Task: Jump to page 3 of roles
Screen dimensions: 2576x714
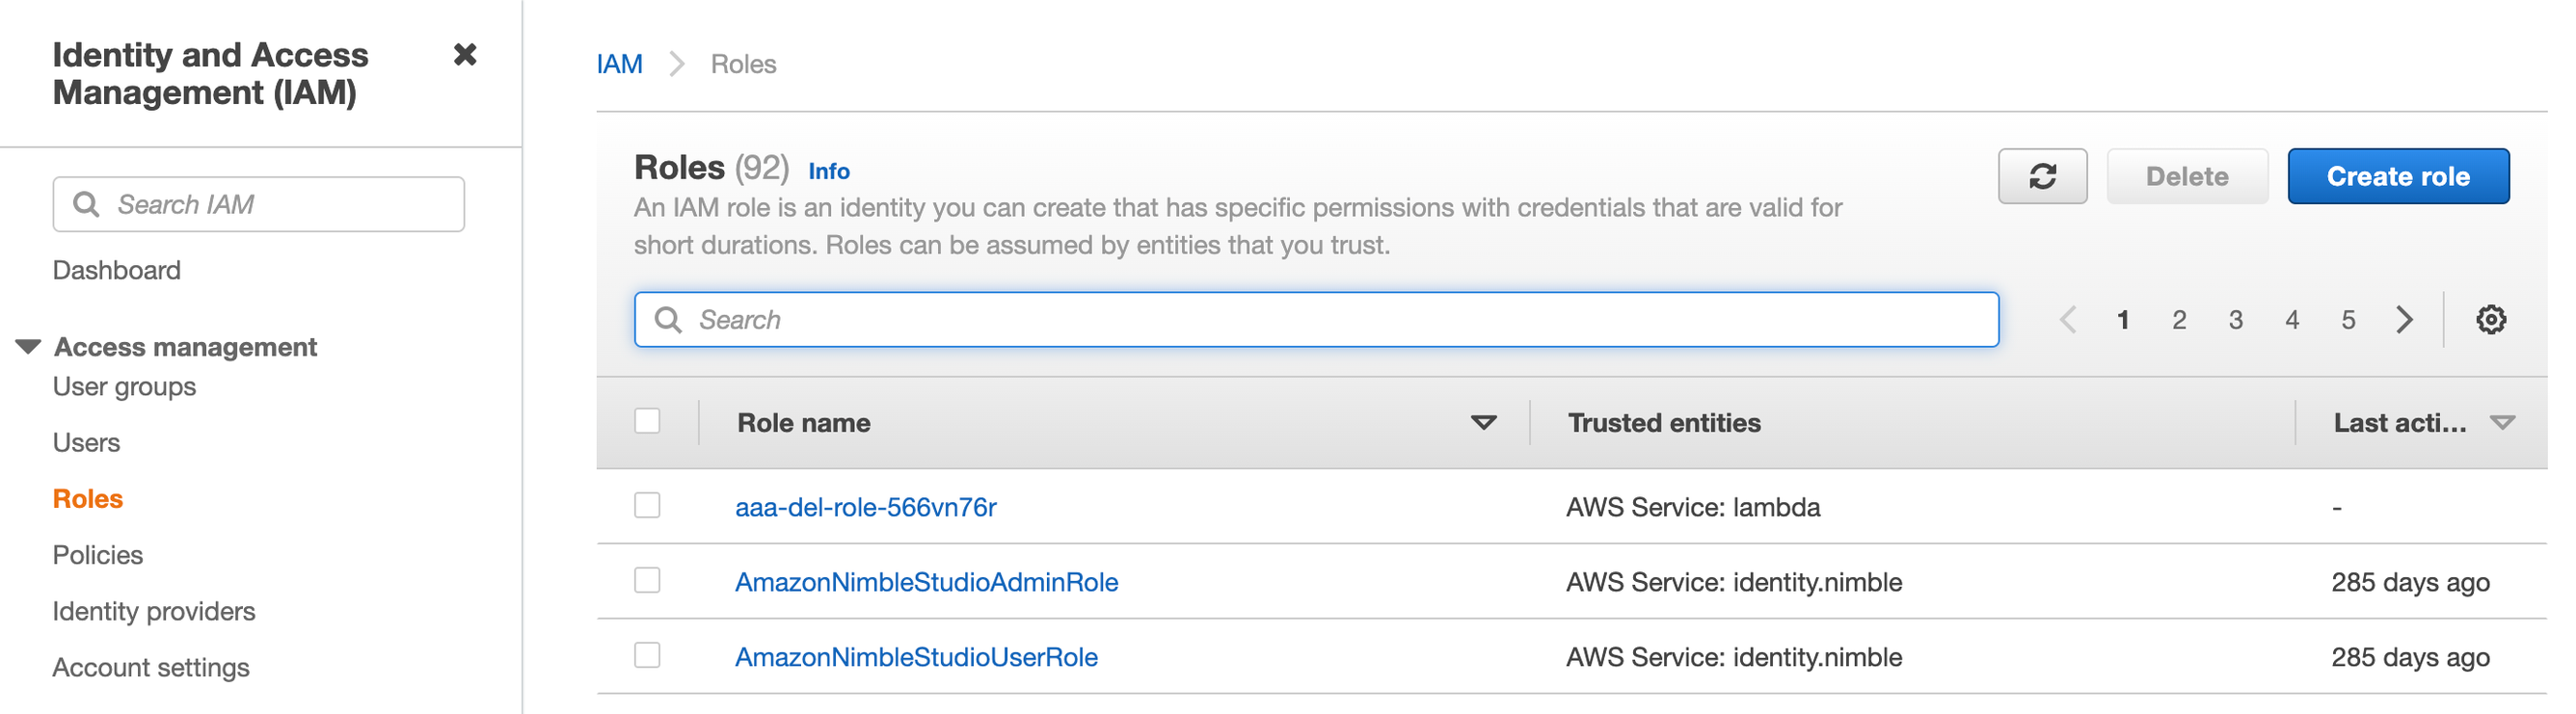Action: pyautogui.click(x=2235, y=320)
